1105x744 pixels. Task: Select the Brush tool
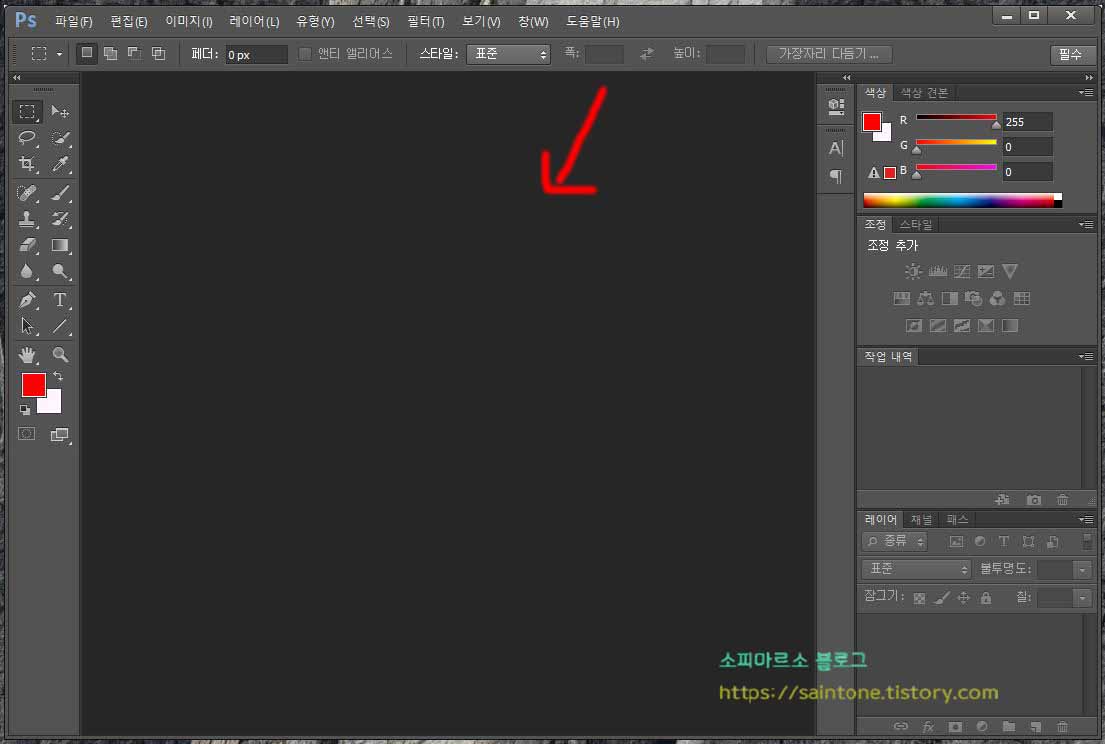point(61,192)
